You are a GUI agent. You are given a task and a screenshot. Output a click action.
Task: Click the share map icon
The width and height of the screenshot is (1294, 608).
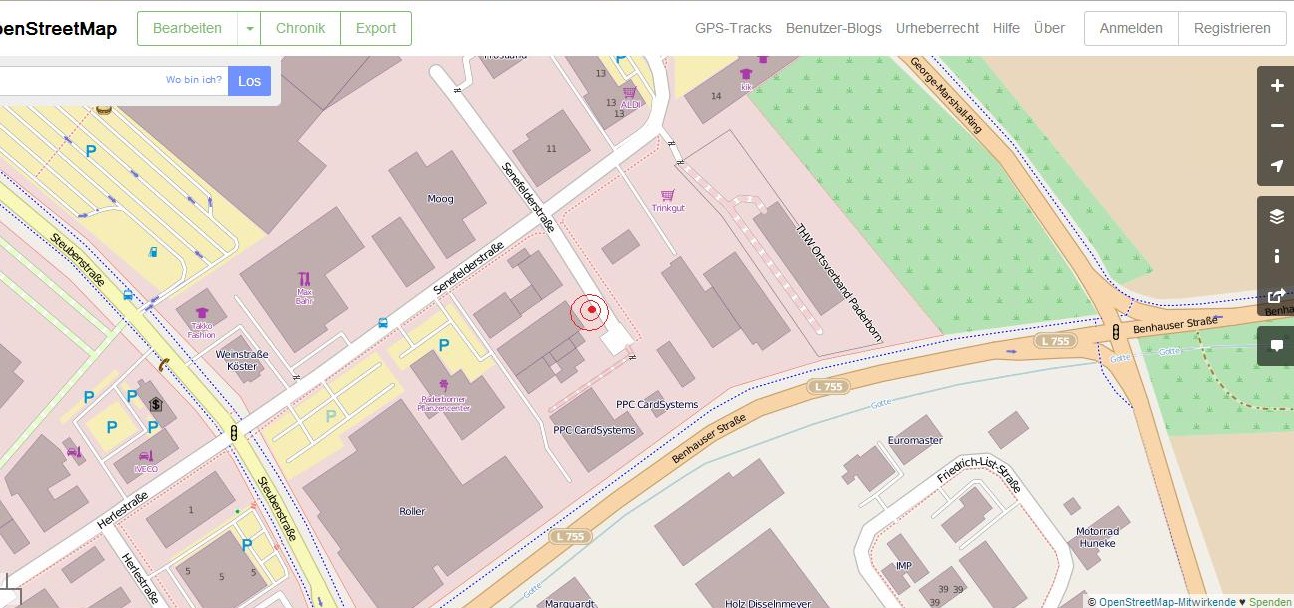[1276, 296]
